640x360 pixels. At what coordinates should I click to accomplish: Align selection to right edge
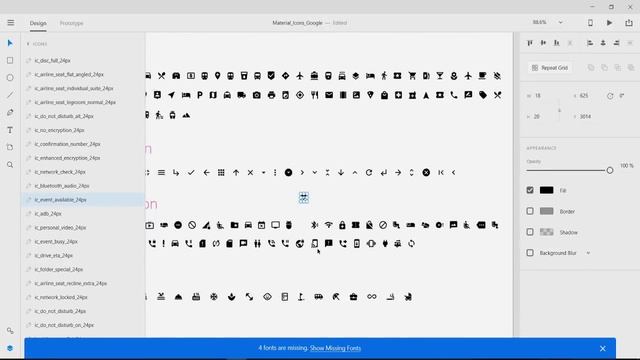617,43
